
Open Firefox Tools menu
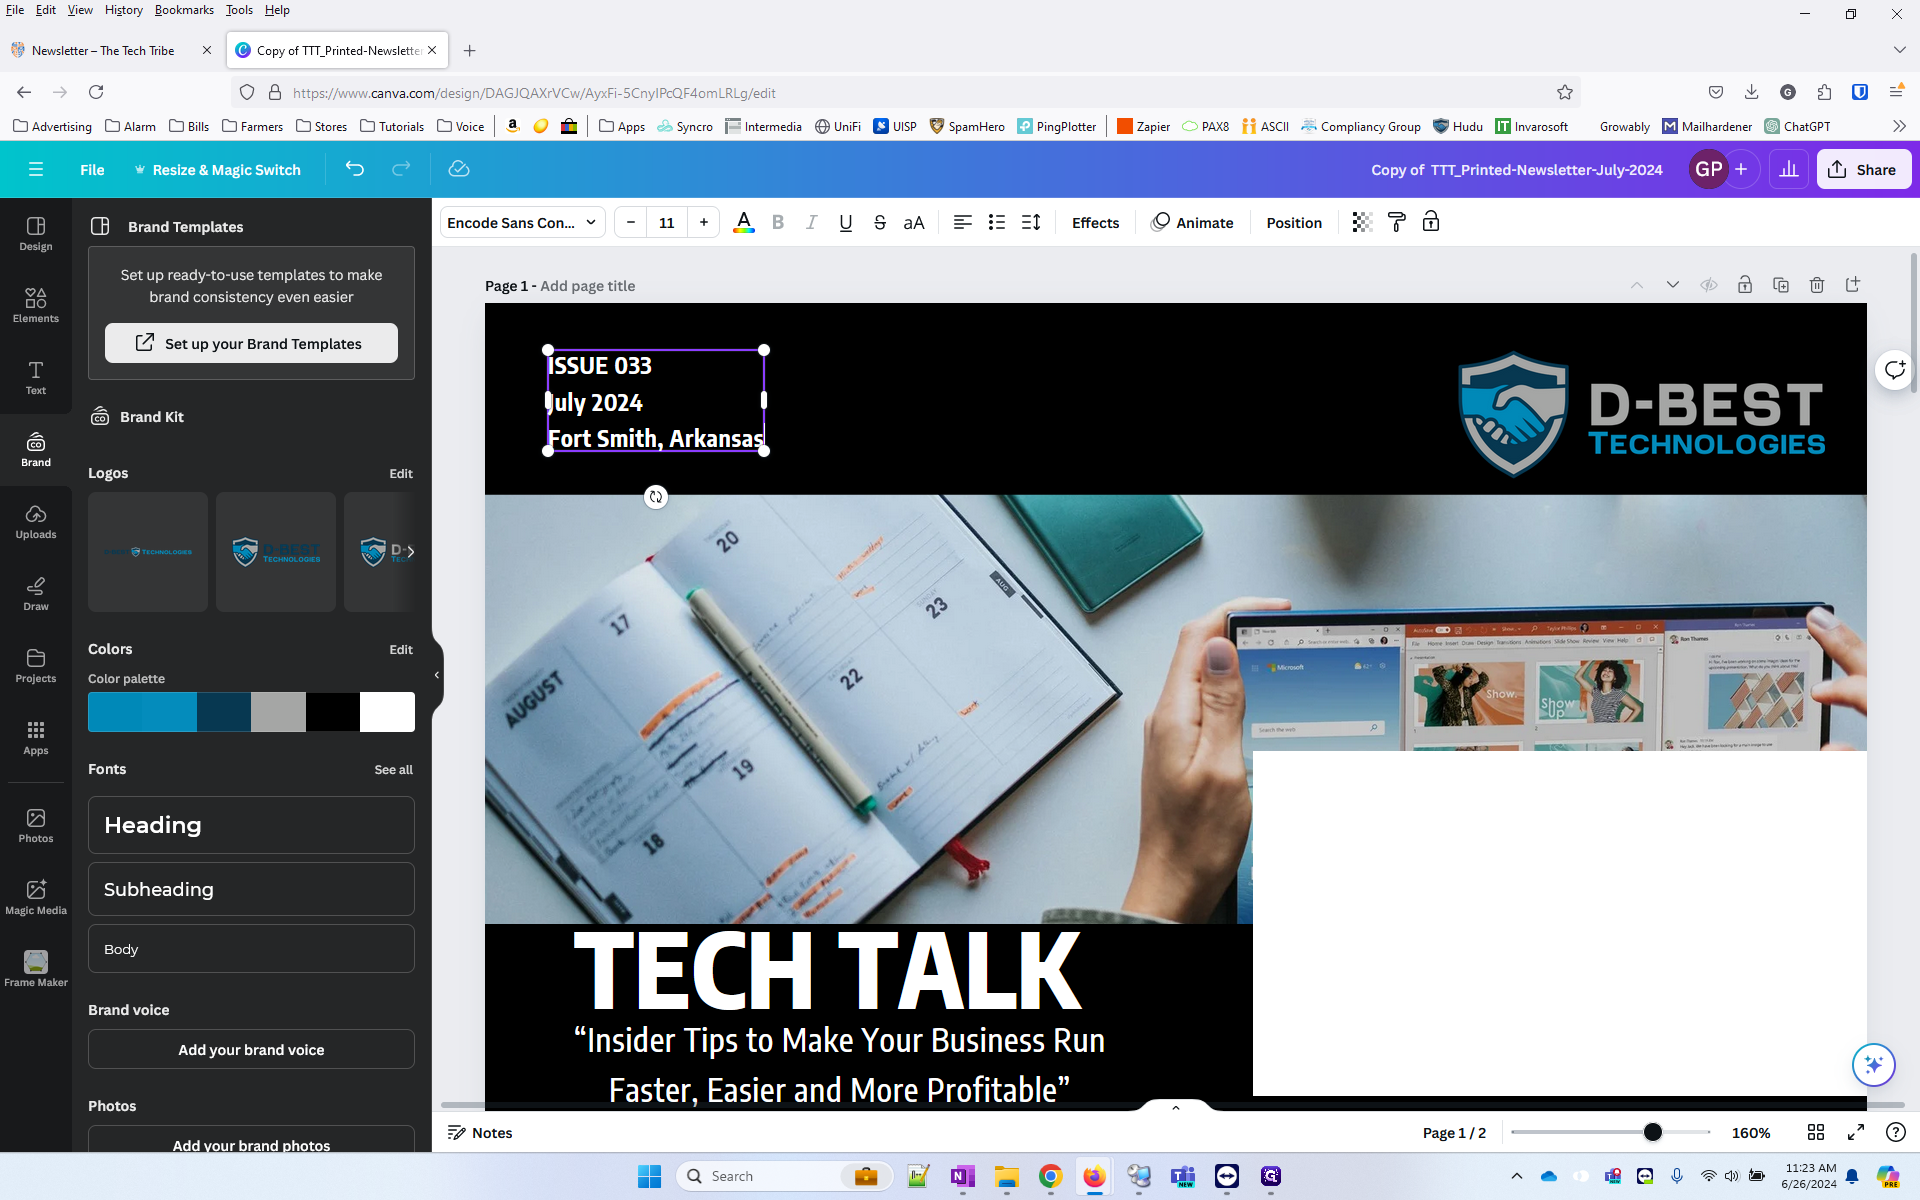[x=239, y=10]
